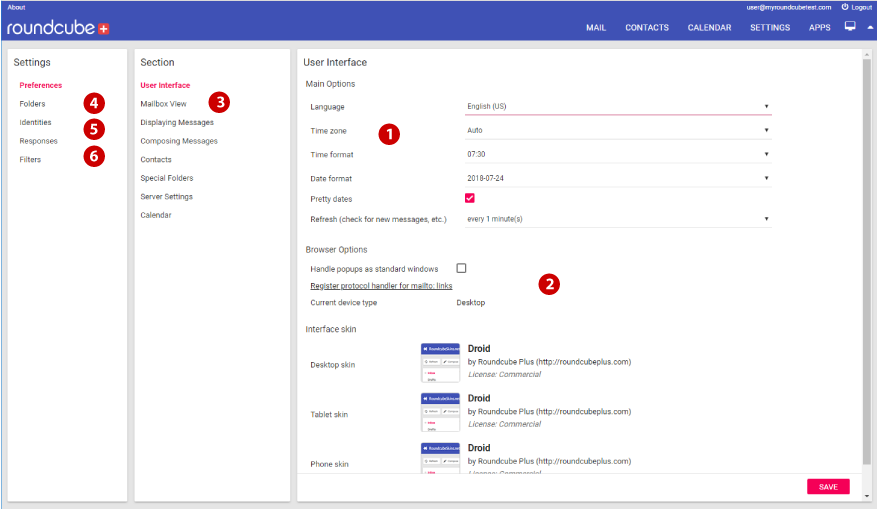Open the Contacts section in the Section list

coord(155,159)
